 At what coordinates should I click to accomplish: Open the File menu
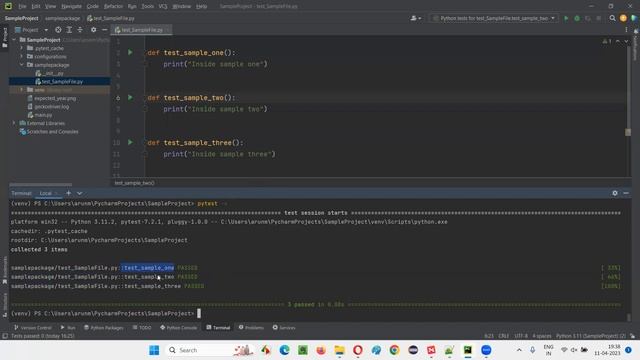click(x=22, y=6)
